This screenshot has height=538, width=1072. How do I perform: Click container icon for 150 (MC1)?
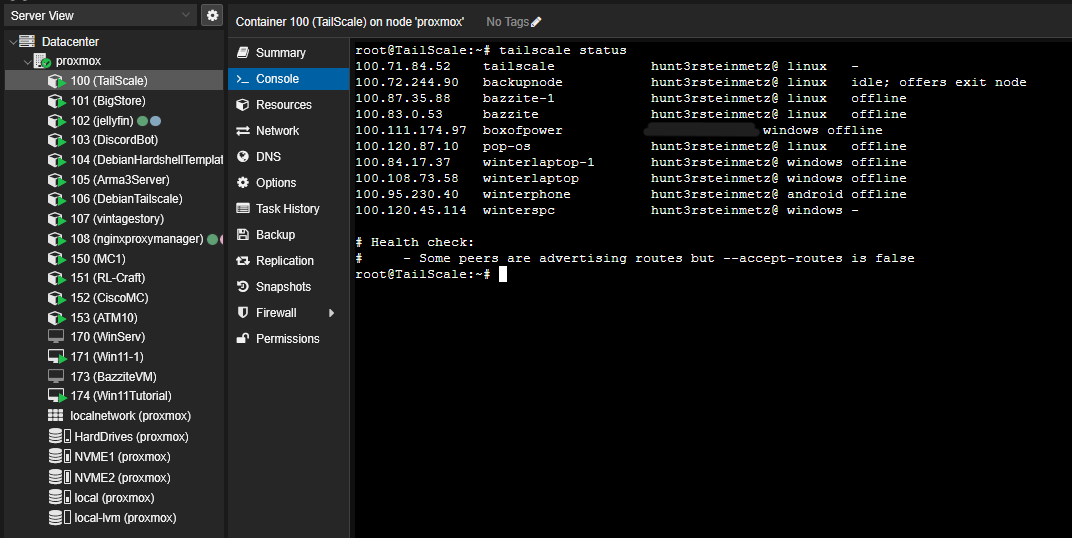click(x=57, y=259)
